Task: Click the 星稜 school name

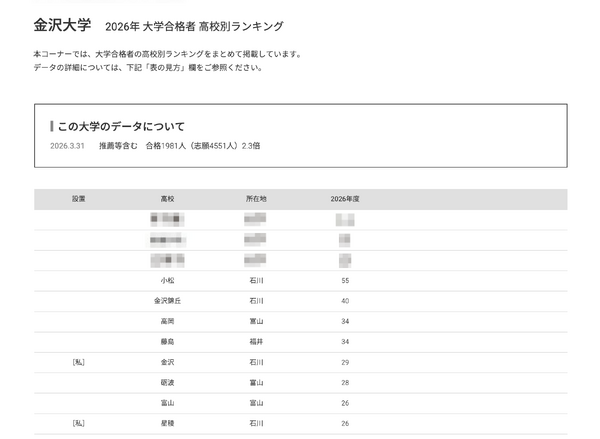Action: (167, 423)
